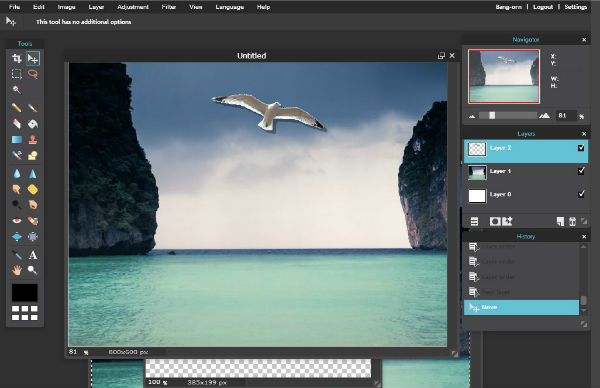Select the Bloat tool
The width and height of the screenshot is (600, 388).
[16, 237]
